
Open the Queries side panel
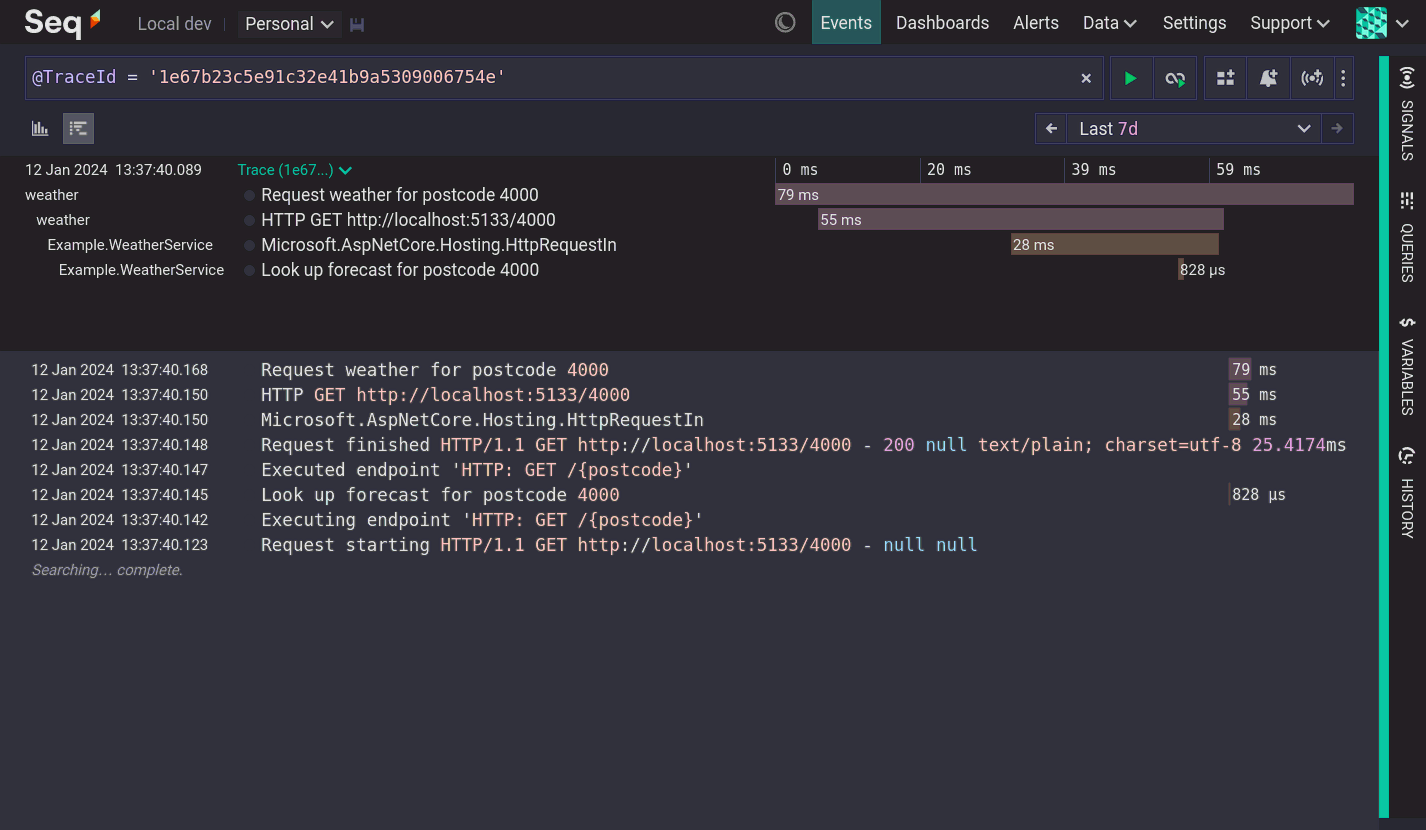(1407, 237)
